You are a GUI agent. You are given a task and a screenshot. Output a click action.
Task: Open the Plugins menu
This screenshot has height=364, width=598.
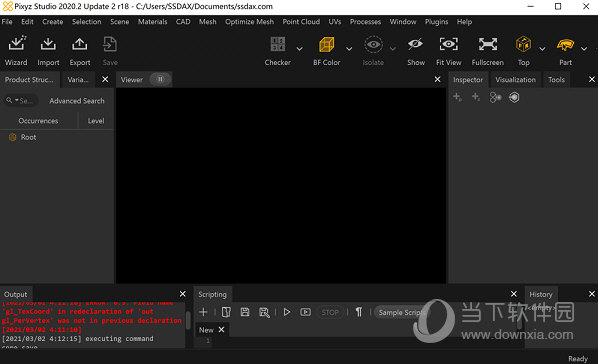[x=437, y=22]
